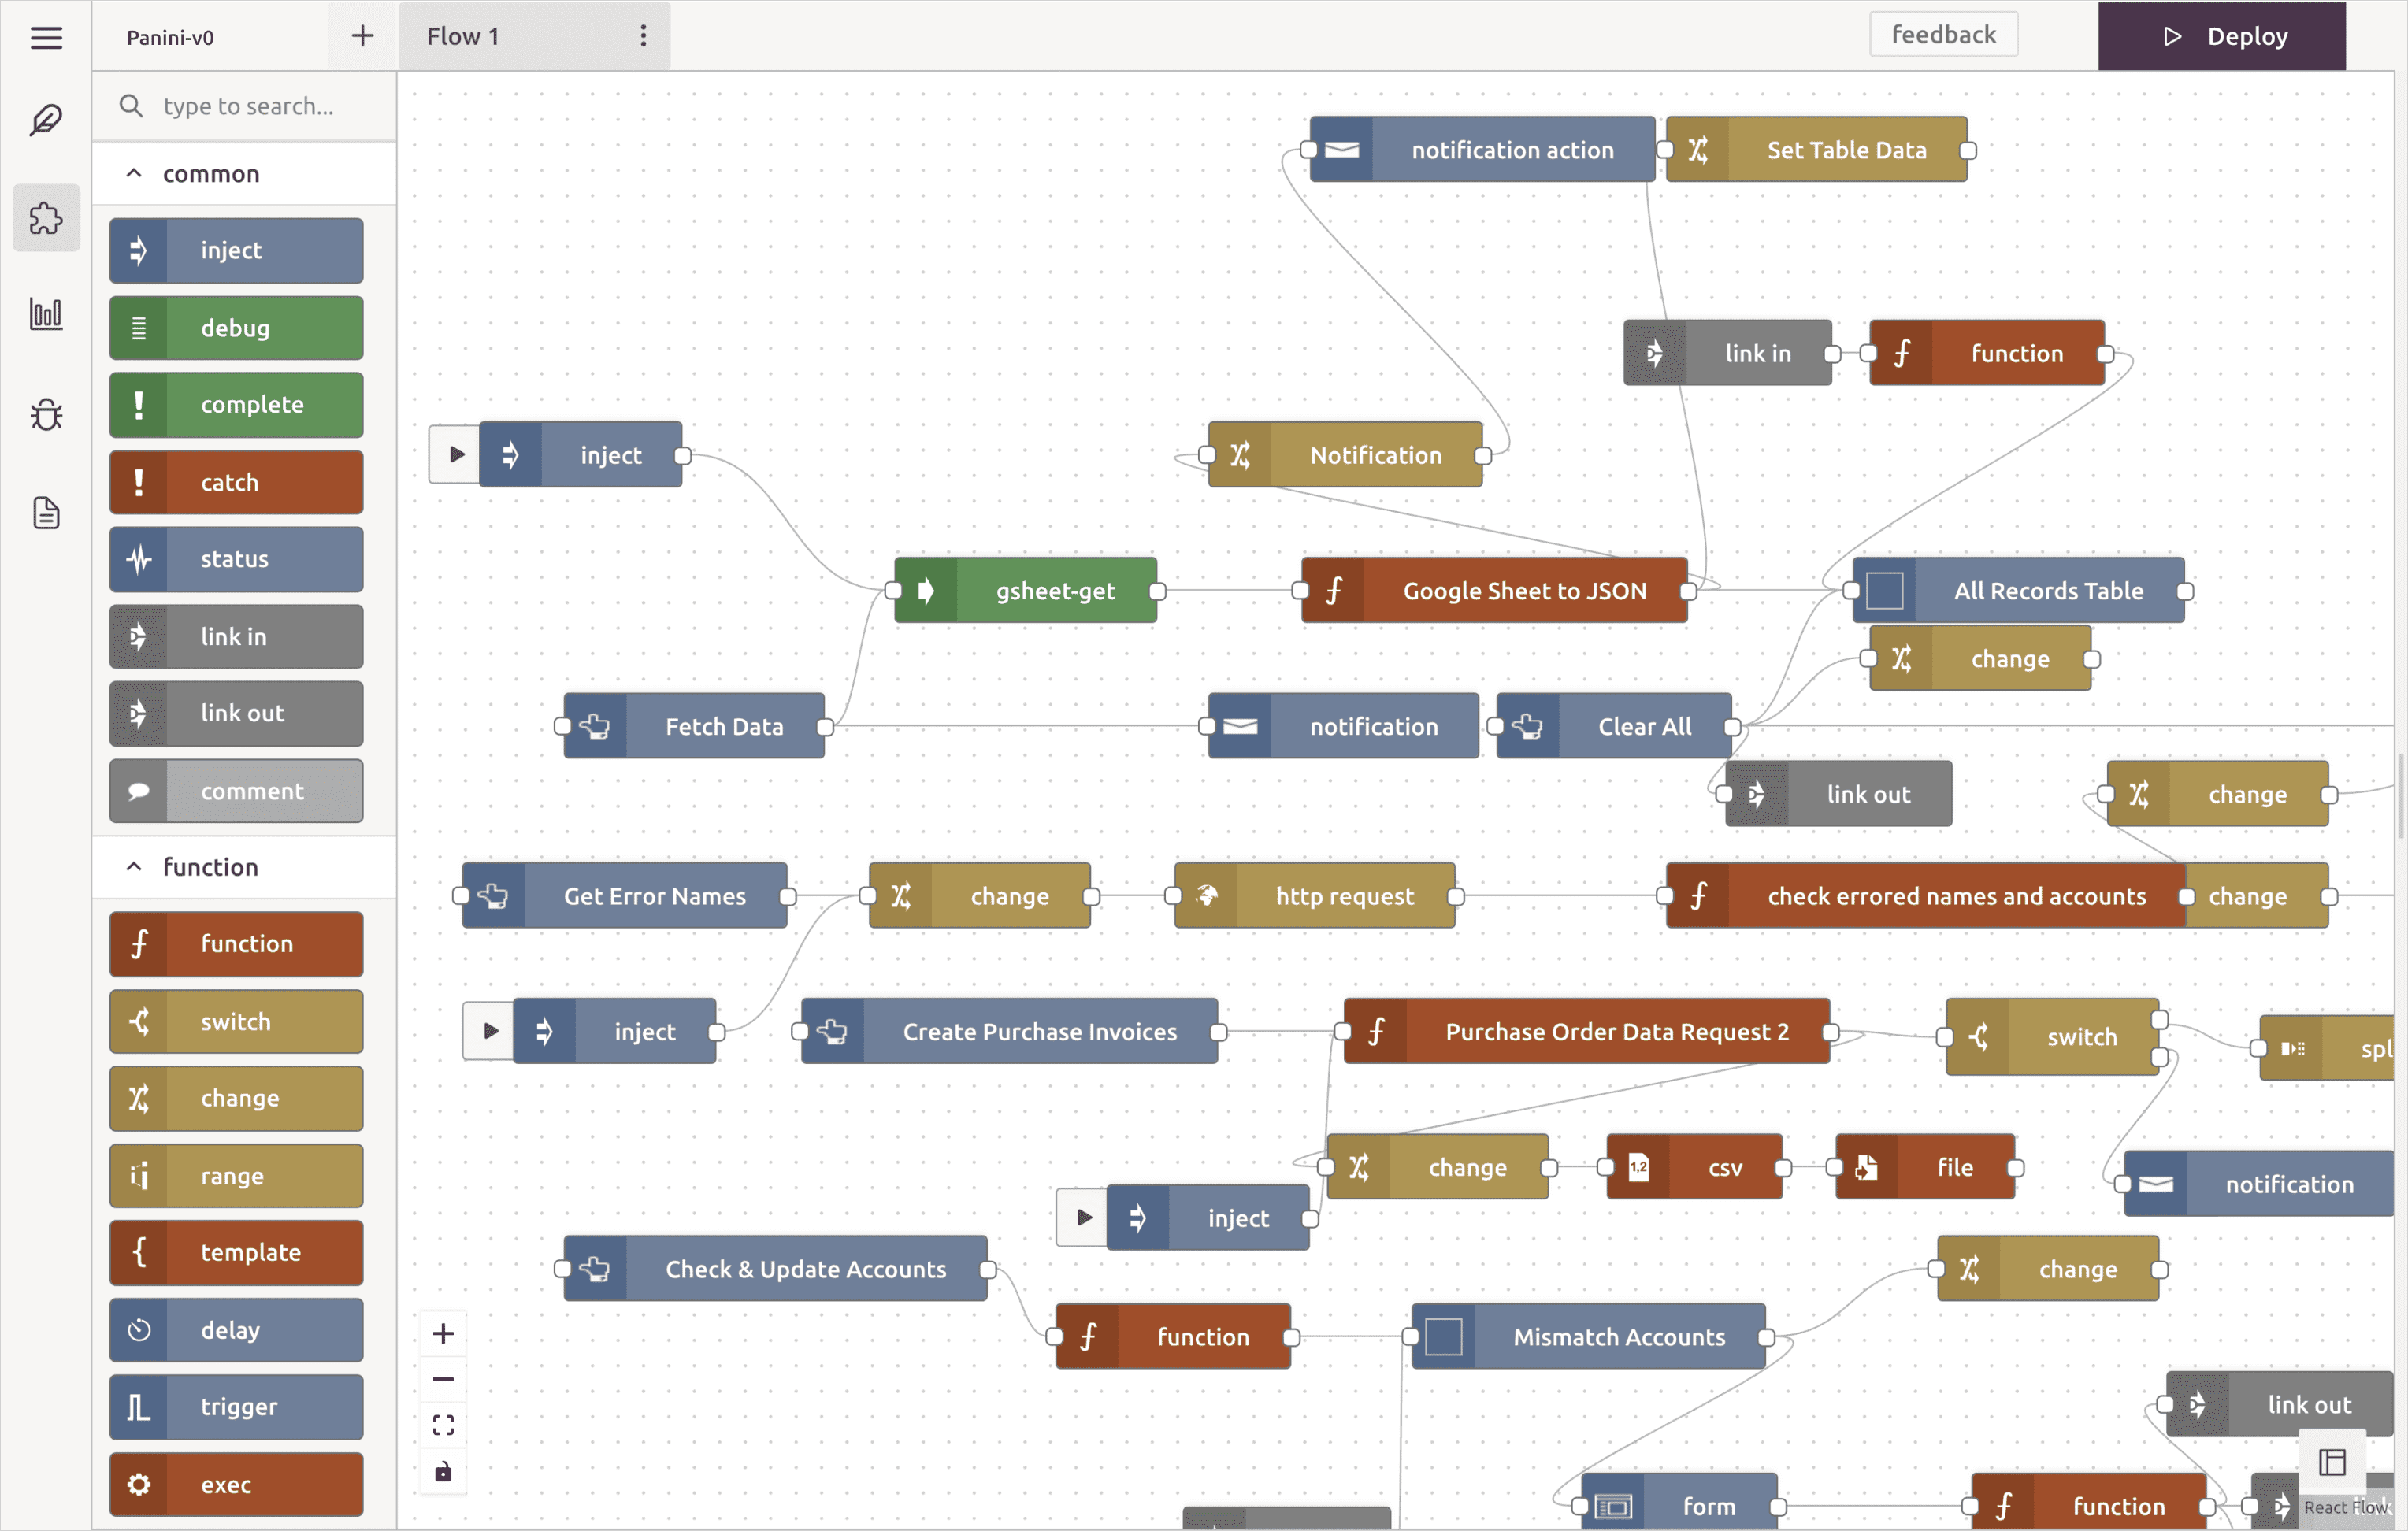
Task: Zoom in with the plus canvas control
Action: click(x=443, y=1333)
